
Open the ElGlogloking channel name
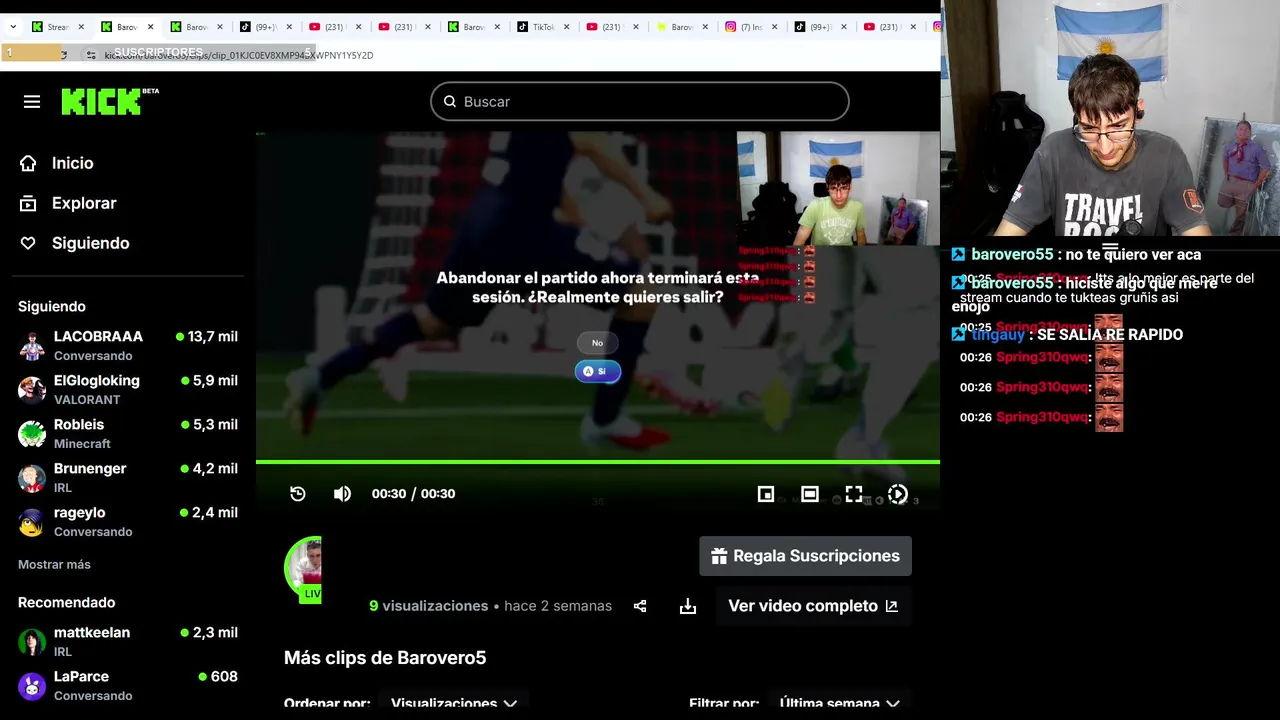(x=96, y=381)
